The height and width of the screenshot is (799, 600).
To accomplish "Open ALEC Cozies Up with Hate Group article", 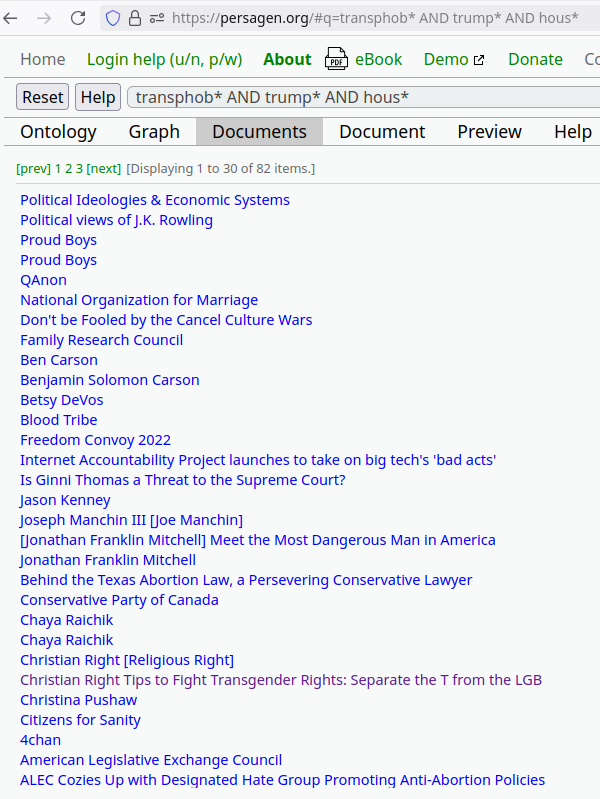I will coord(282,780).
